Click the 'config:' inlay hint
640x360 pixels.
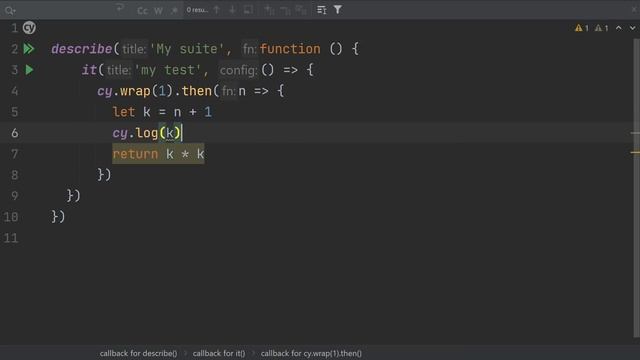(x=238, y=70)
